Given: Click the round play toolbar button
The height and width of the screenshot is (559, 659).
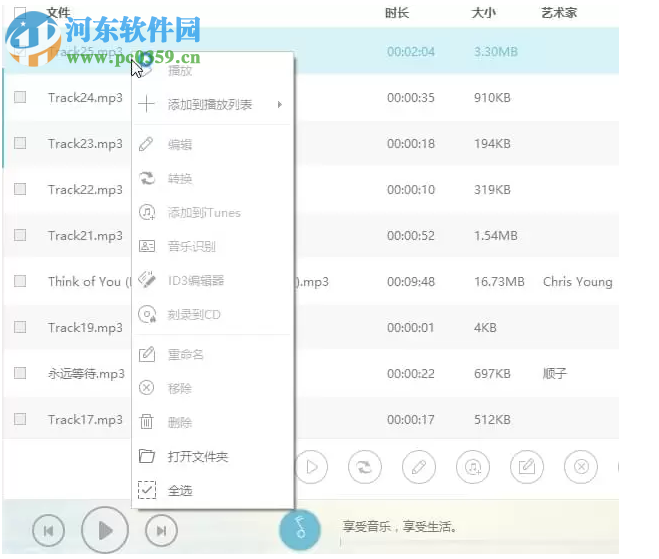Looking at the screenshot, I should [311, 467].
